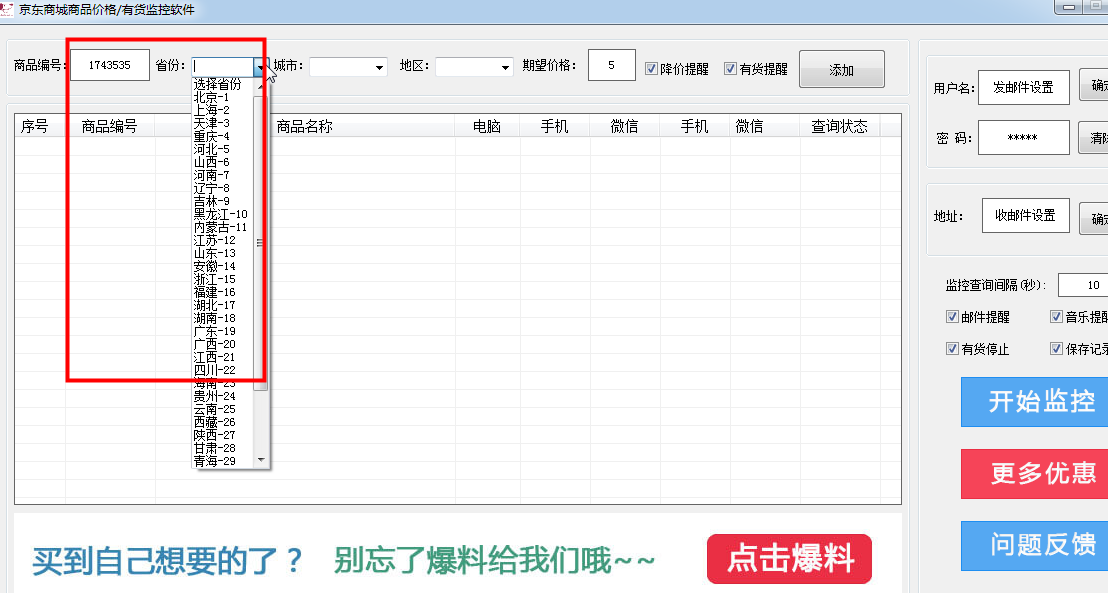Viewport: 1108px width, 593px height.
Task: Click the 商品名称 column header
Action: point(305,127)
